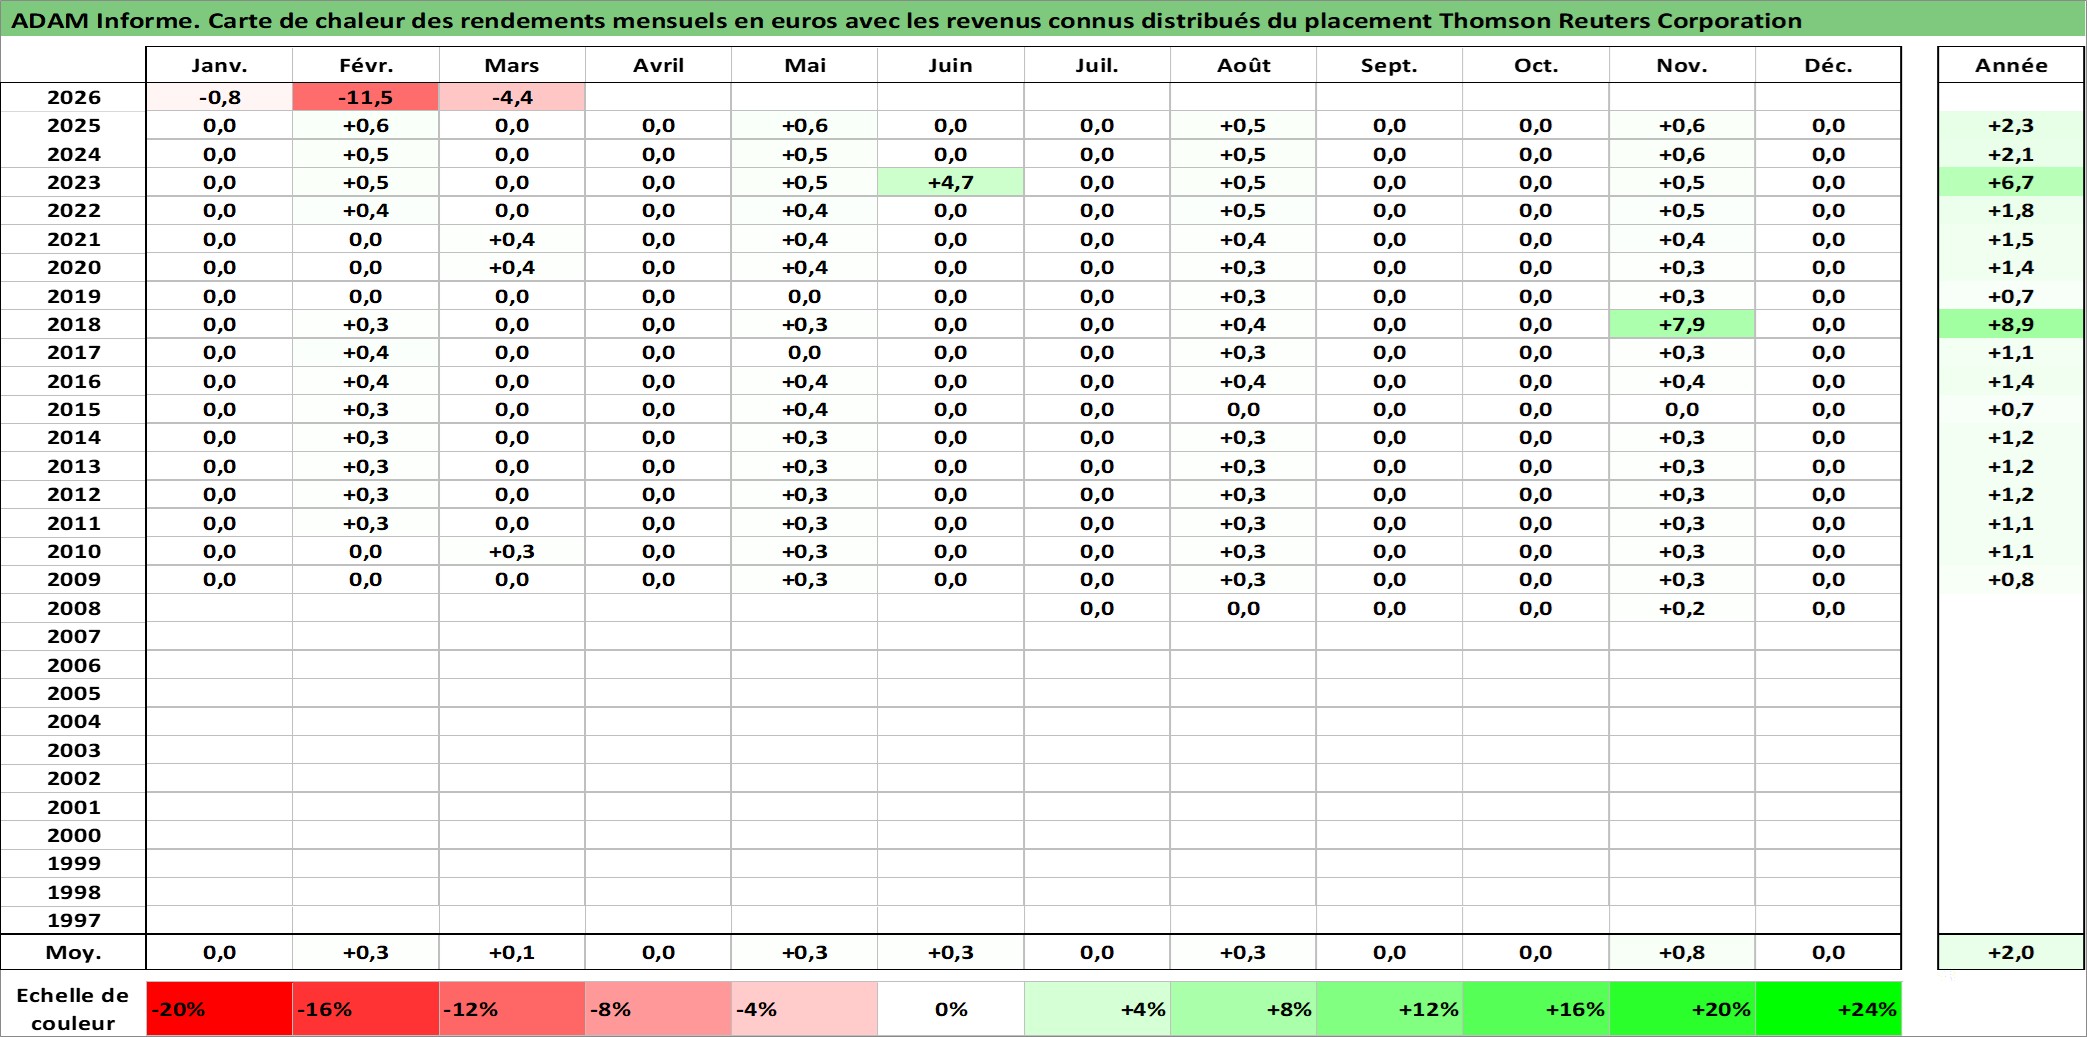Click the -11,5 cell for February 2026
The width and height of the screenshot is (2087, 1037).
click(x=365, y=97)
